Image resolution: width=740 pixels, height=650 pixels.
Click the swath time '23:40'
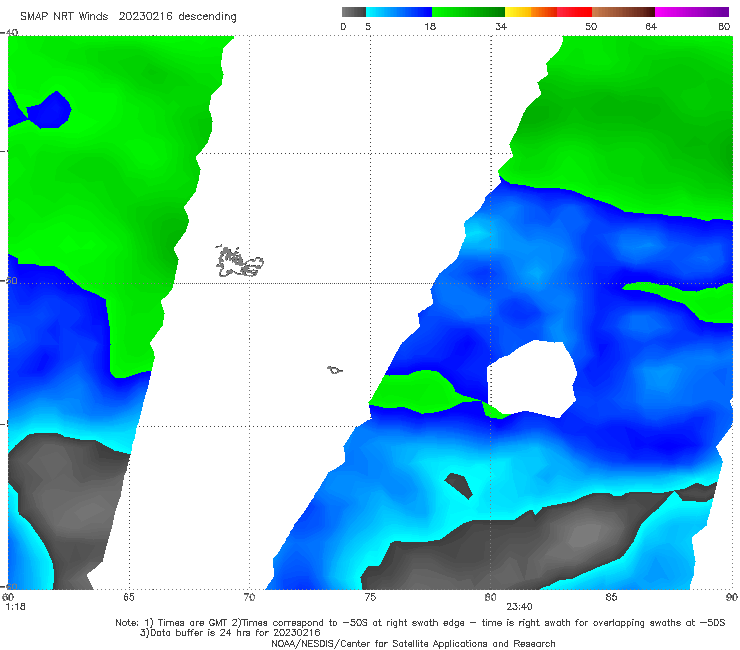pyautogui.click(x=519, y=607)
